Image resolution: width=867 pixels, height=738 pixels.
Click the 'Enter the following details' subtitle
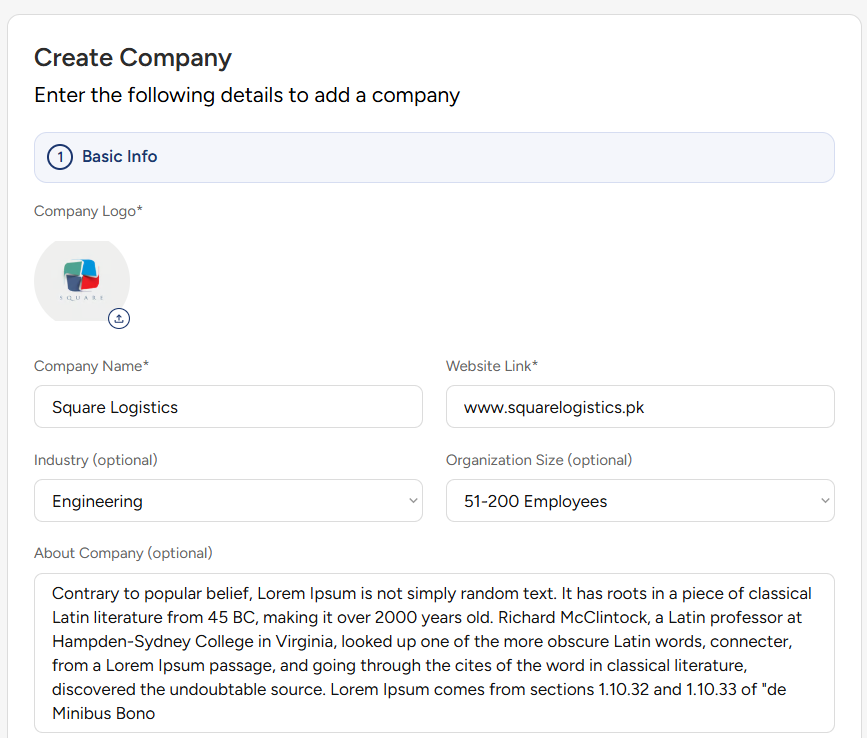coord(247,96)
